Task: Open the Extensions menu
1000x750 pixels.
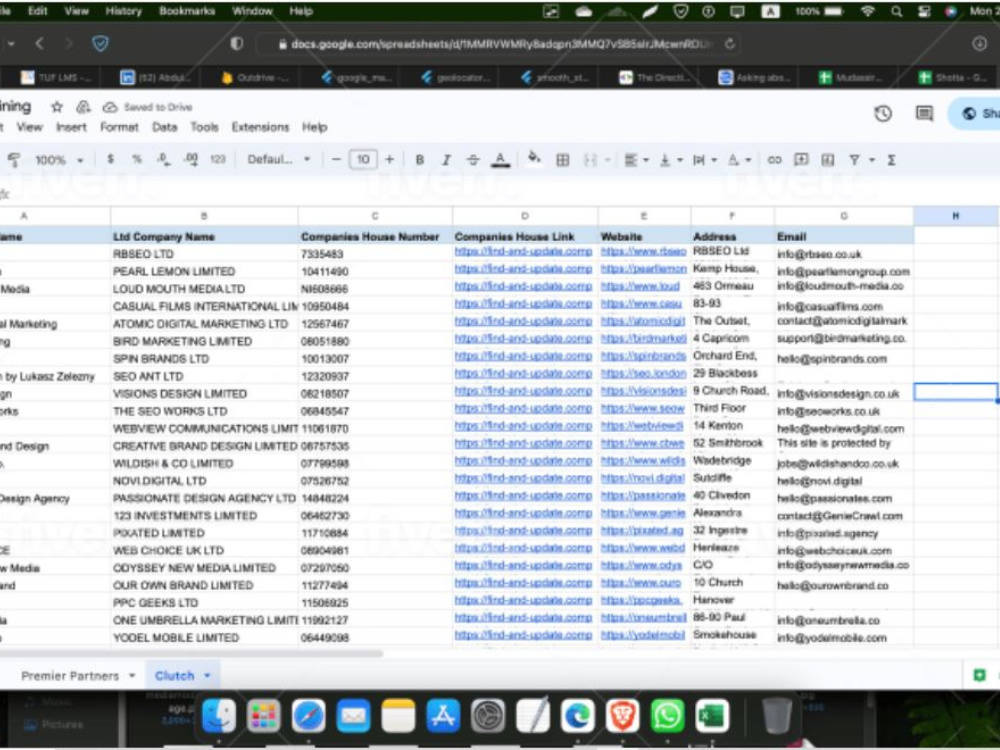Action: [x=260, y=127]
